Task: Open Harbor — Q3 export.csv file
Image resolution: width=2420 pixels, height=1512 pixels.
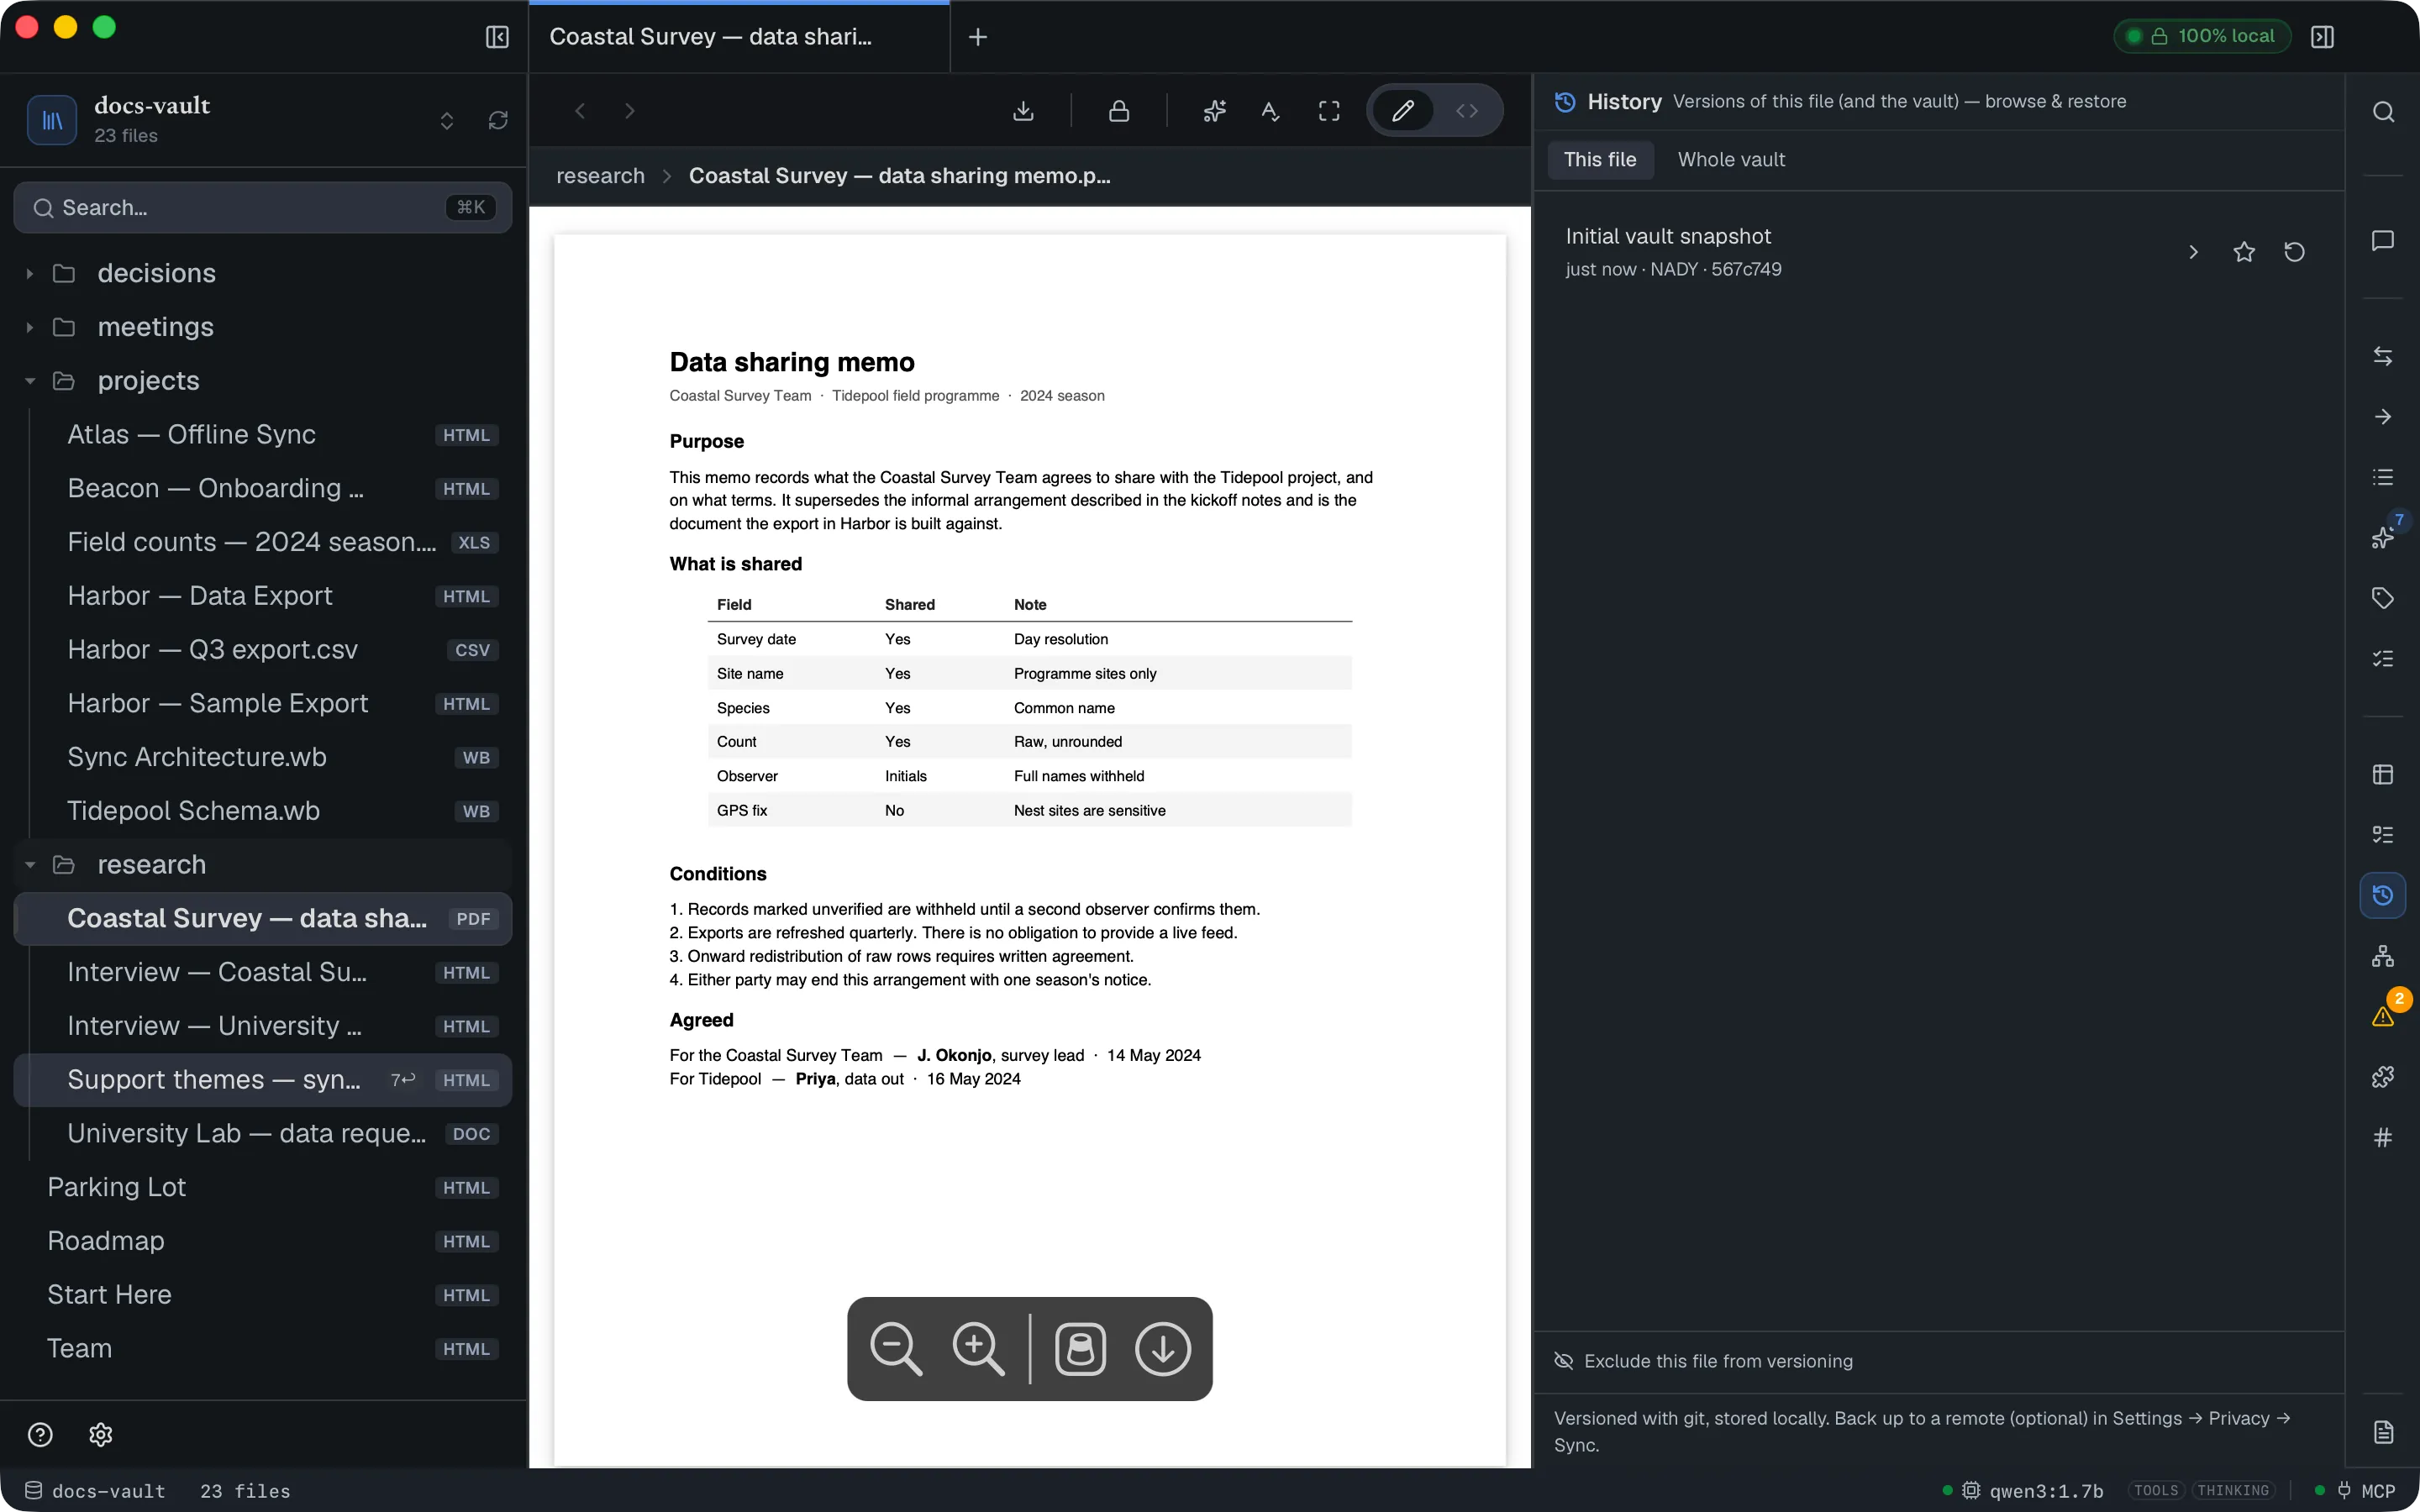Action: (x=264, y=650)
